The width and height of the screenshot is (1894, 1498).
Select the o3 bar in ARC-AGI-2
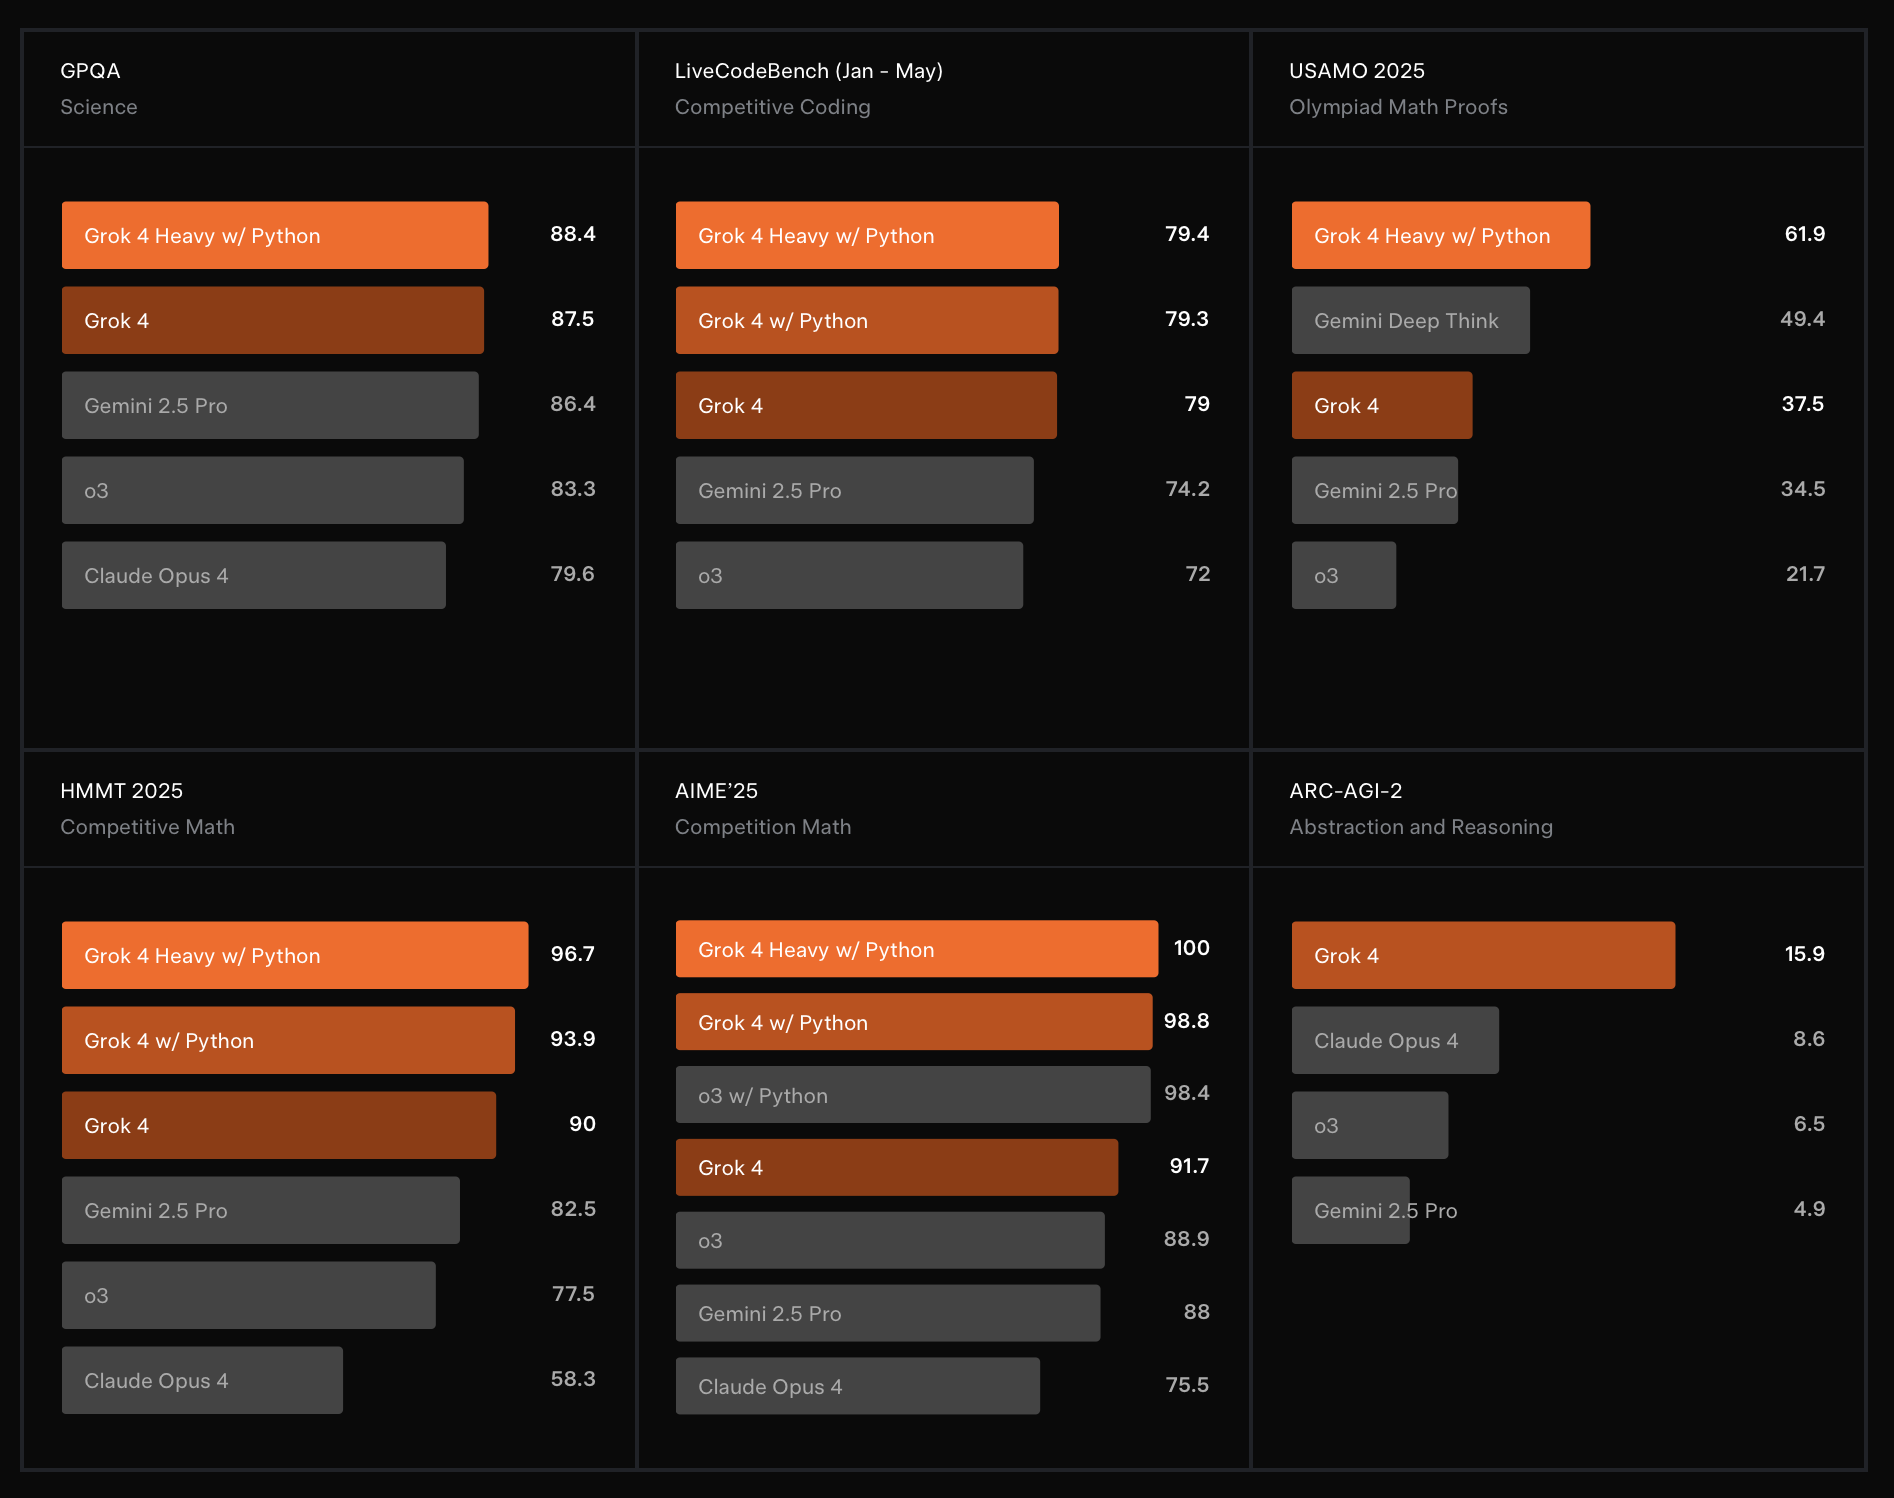click(x=1370, y=1125)
